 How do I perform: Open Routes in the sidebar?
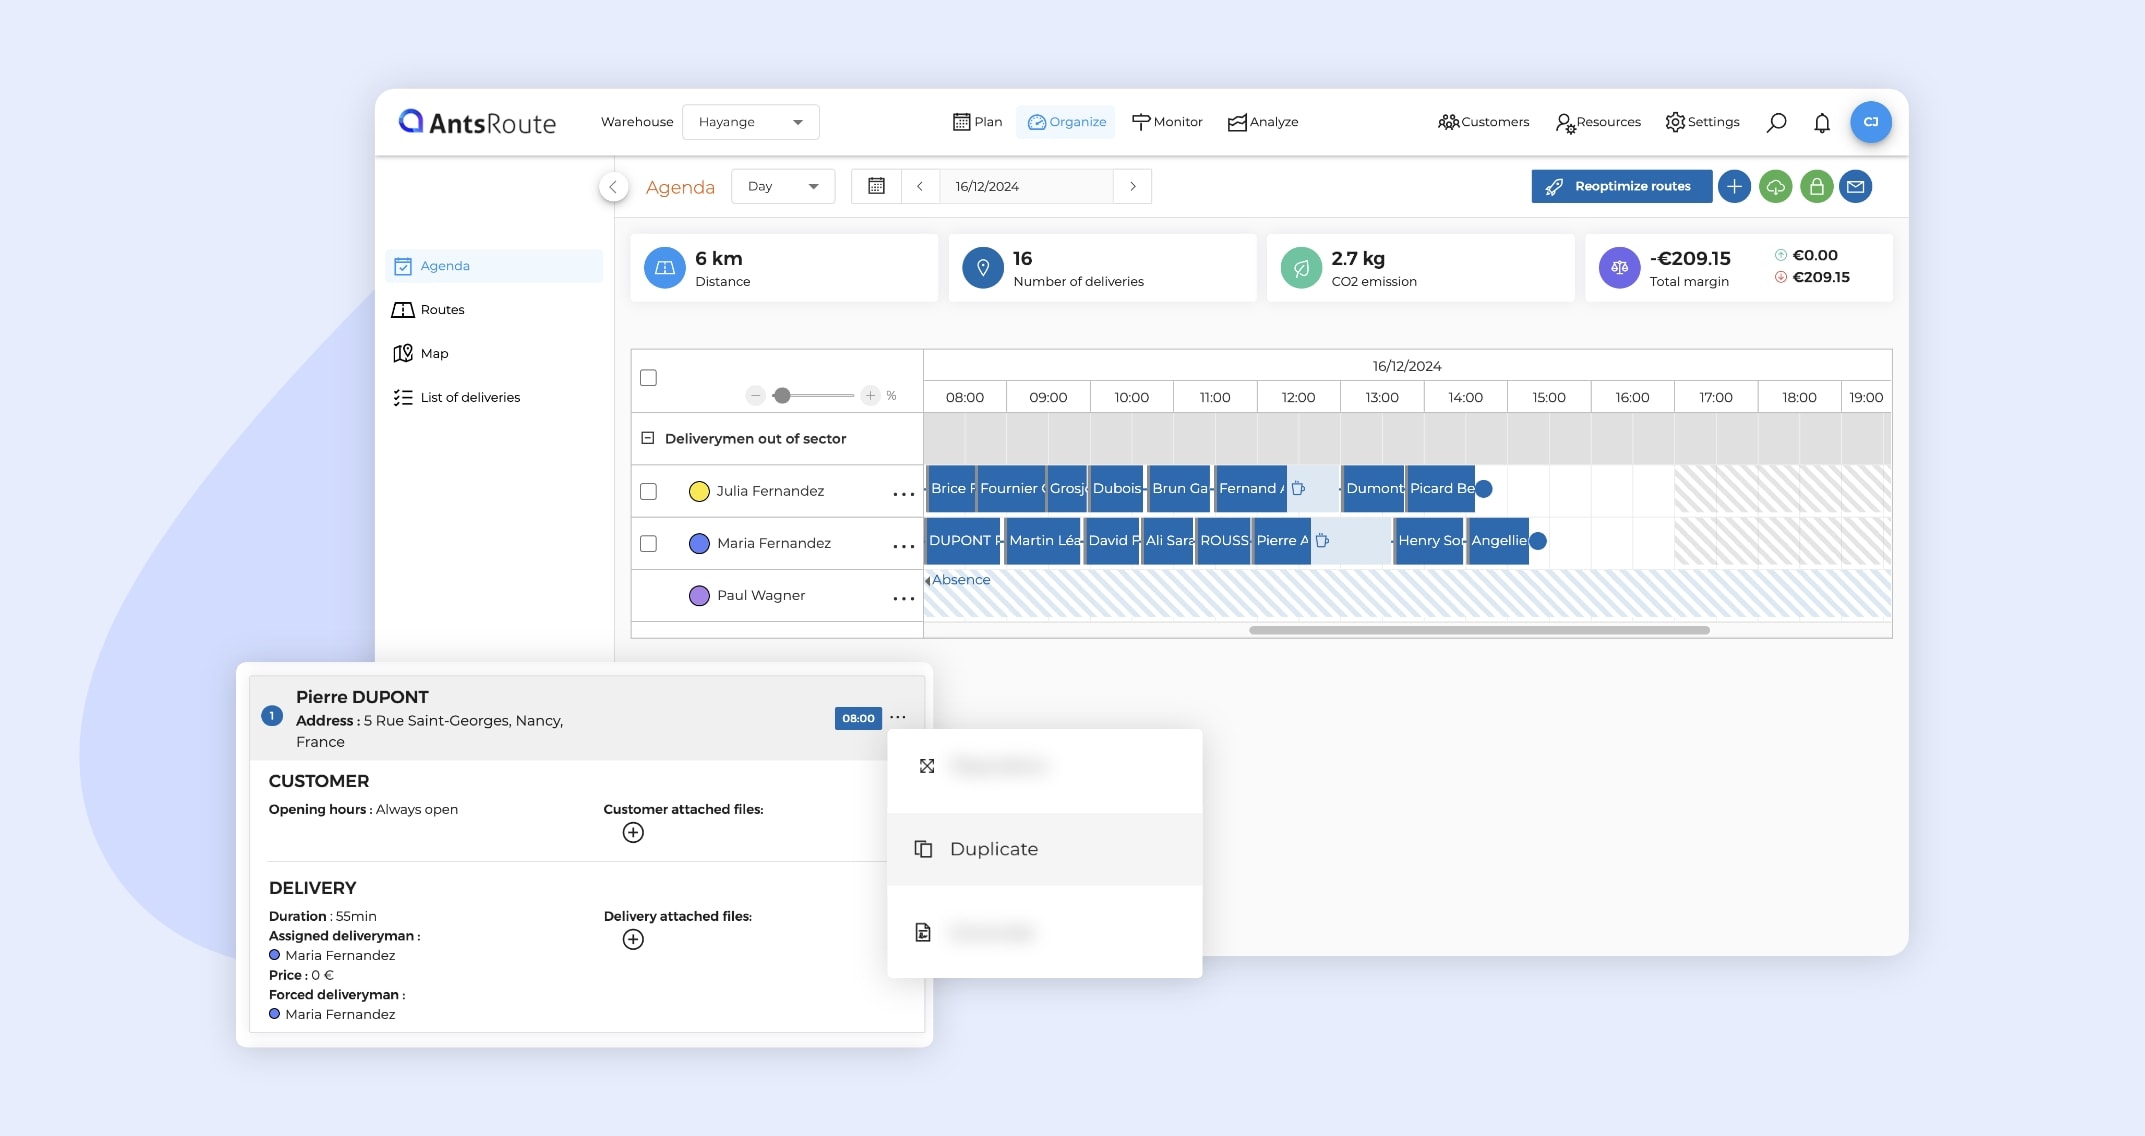pos(442,310)
